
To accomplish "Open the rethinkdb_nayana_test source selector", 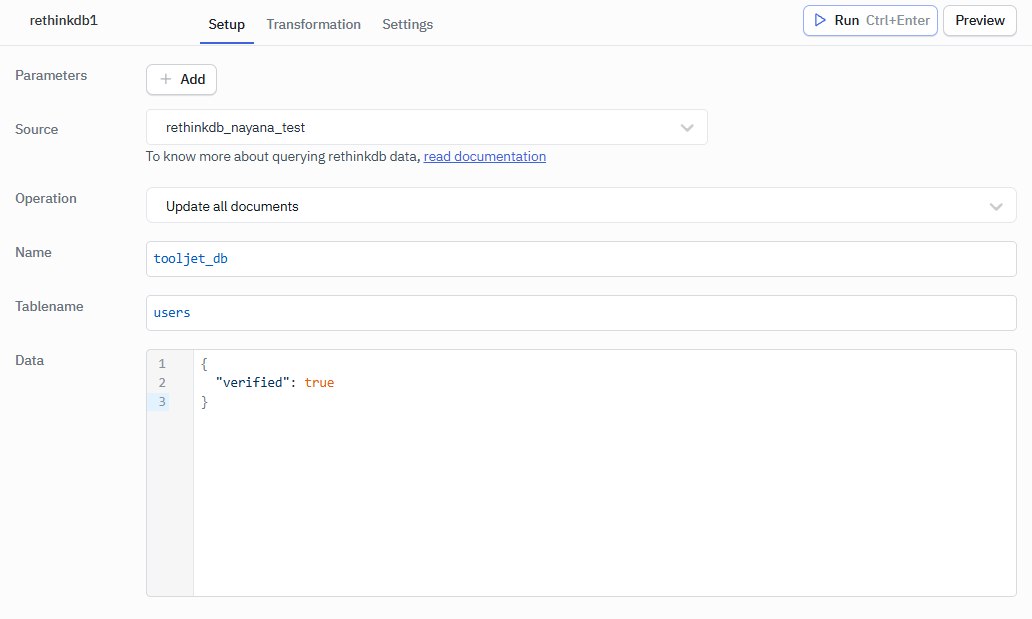I will coord(427,128).
